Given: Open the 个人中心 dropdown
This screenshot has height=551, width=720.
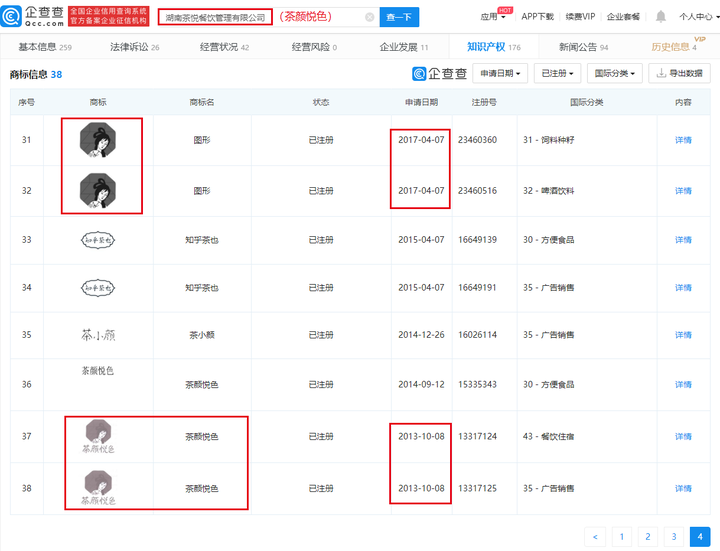Looking at the screenshot, I should tap(699, 17).
